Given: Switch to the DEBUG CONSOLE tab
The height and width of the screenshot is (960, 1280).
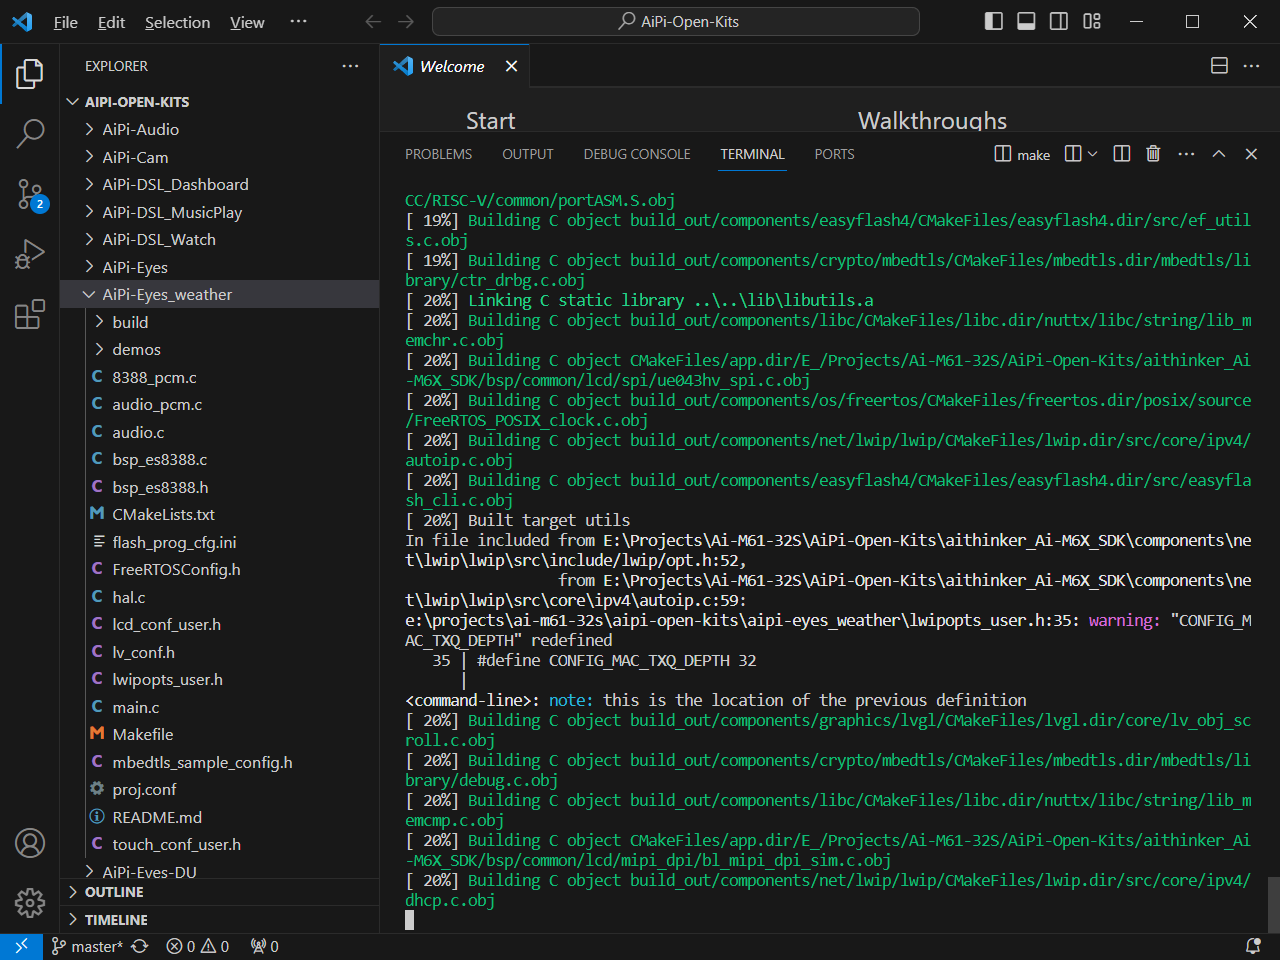Looking at the screenshot, I should click(637, 154).
